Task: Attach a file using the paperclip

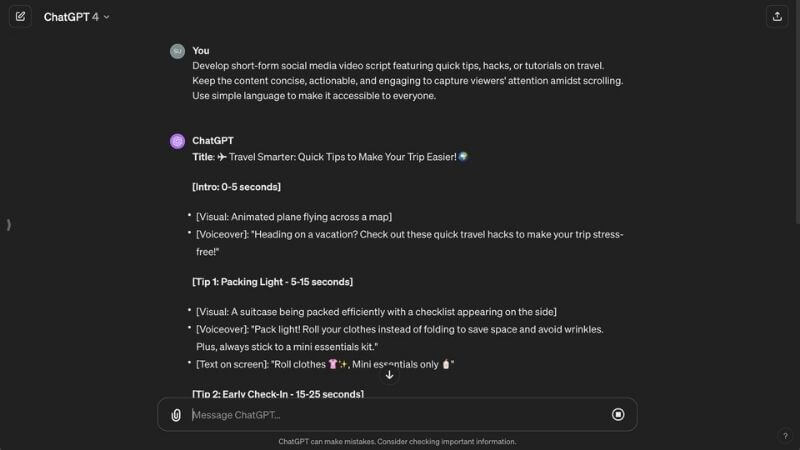Action: (x=176, y=415)
